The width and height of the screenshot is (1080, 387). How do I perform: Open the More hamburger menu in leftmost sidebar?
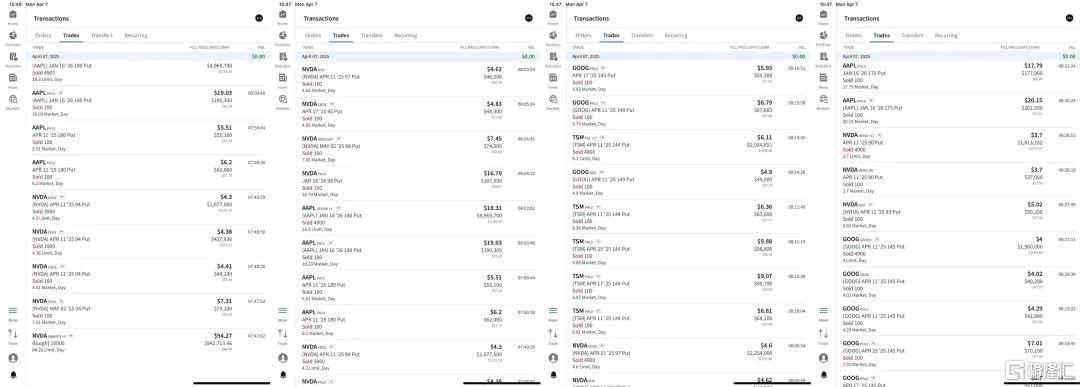coord(12,313)
